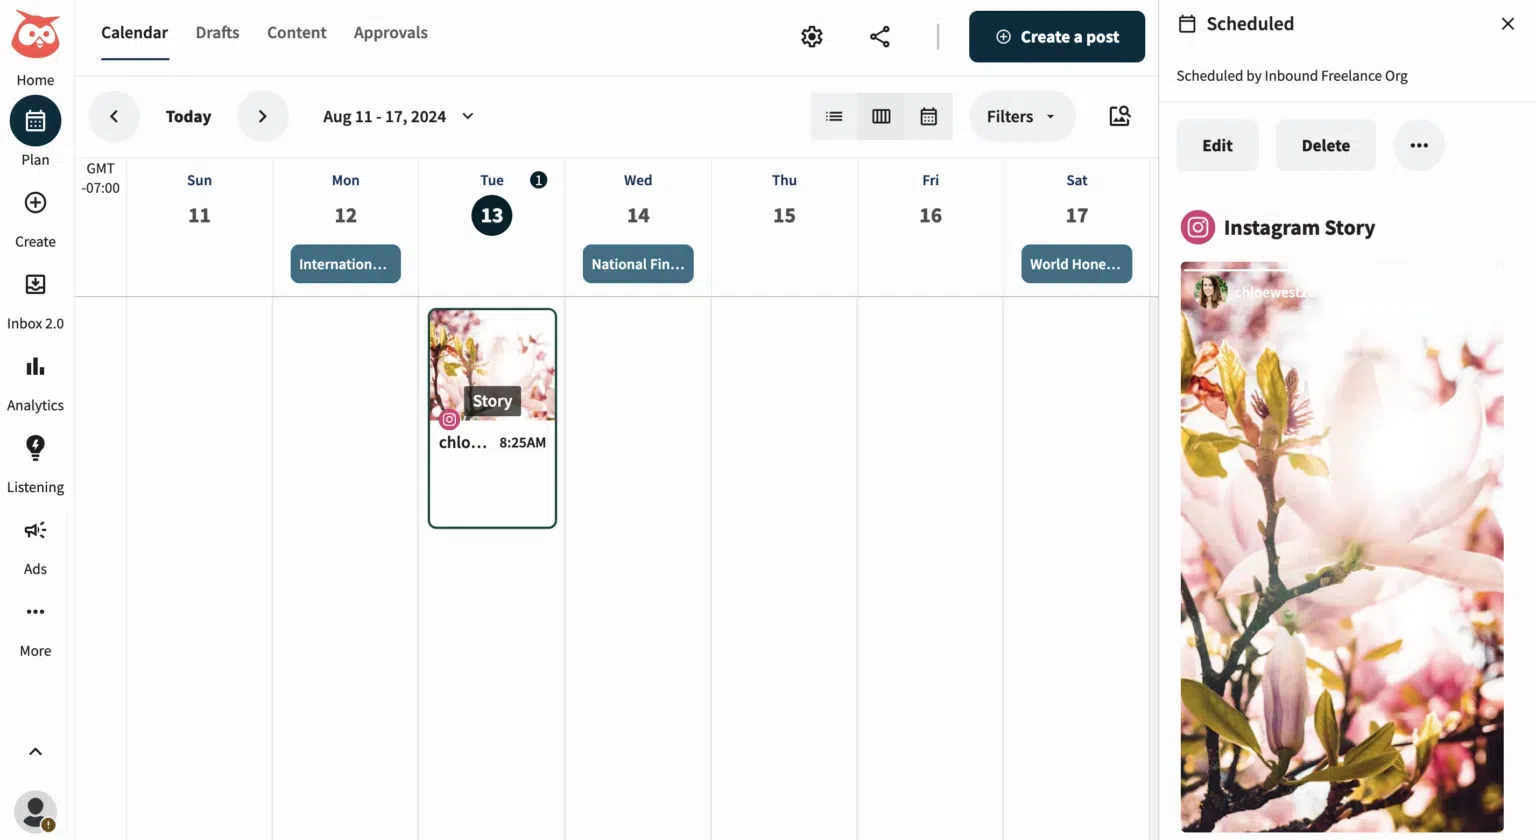Open the Plan calendar section

coord(36,120)
